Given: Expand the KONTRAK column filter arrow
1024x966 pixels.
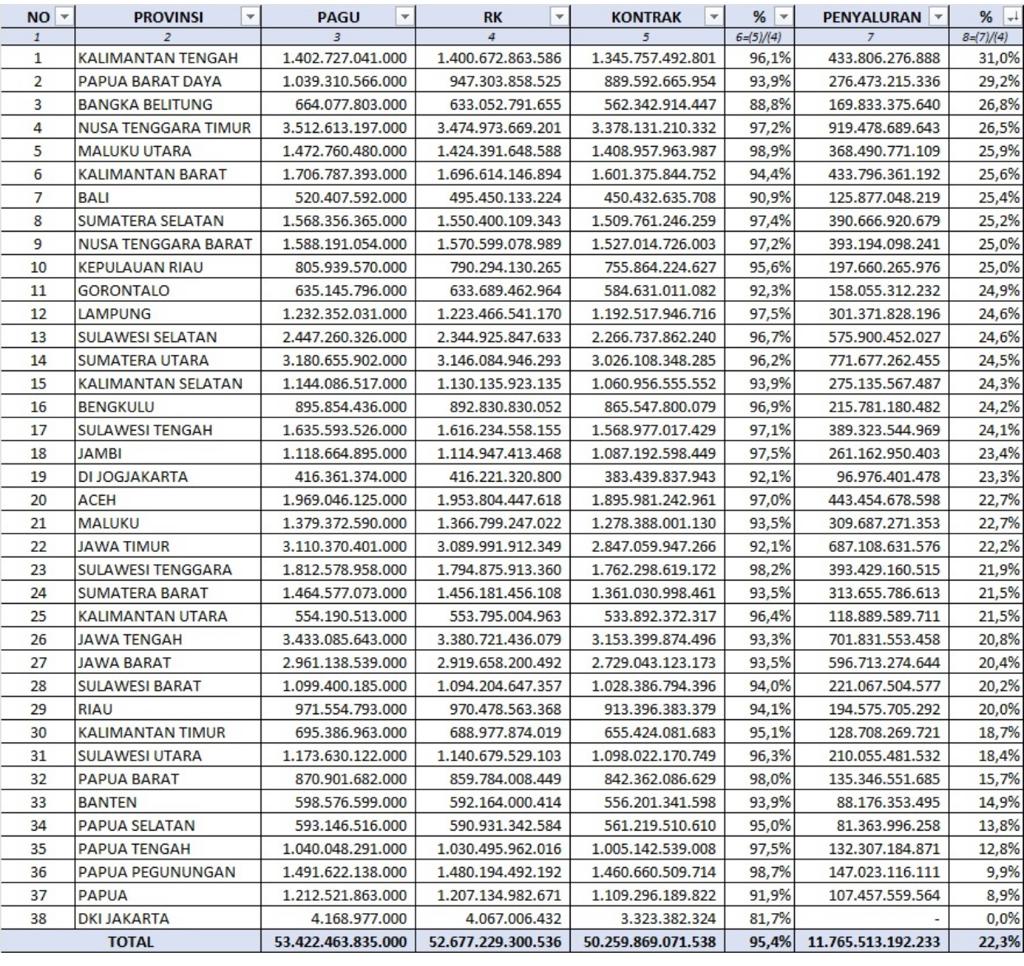Looking at the screenshot, I should tap(713, 17).
